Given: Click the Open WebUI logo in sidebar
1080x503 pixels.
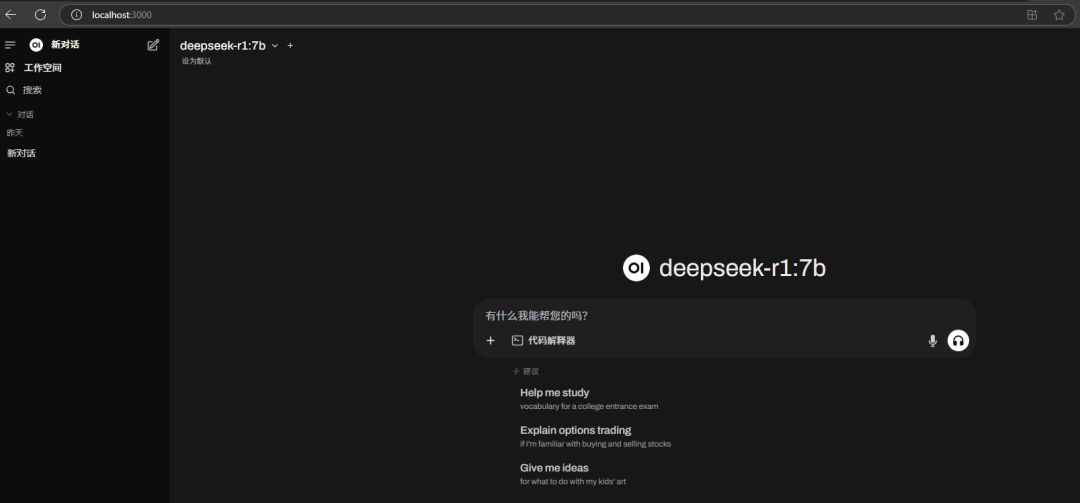Looking at the screenshot, I should click(36, 45).
